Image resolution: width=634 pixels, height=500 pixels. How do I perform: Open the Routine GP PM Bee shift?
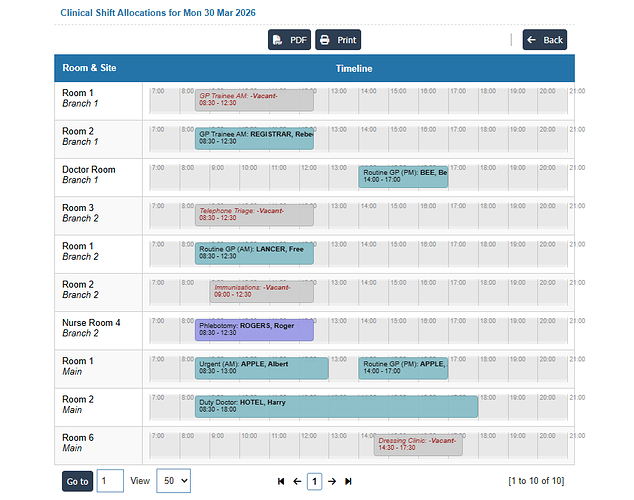403,177
